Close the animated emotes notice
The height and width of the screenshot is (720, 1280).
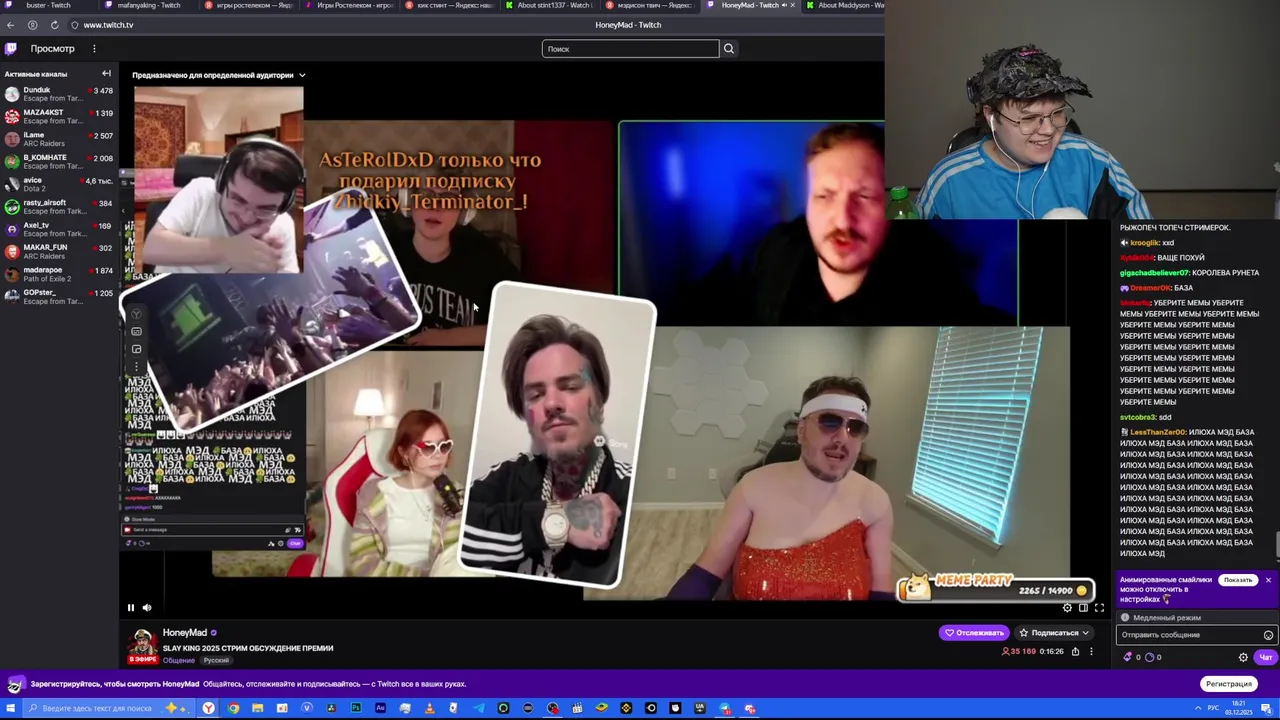pos(1268,580)
